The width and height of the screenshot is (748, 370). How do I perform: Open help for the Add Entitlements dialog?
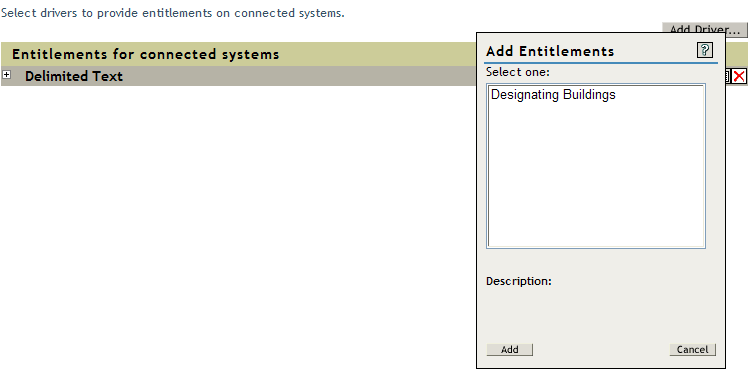(x=705, y=50)
